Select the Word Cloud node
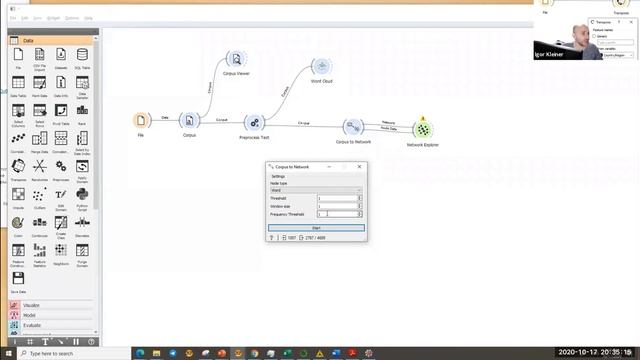Screen dimensions: 640x360 tap(322, 66)
